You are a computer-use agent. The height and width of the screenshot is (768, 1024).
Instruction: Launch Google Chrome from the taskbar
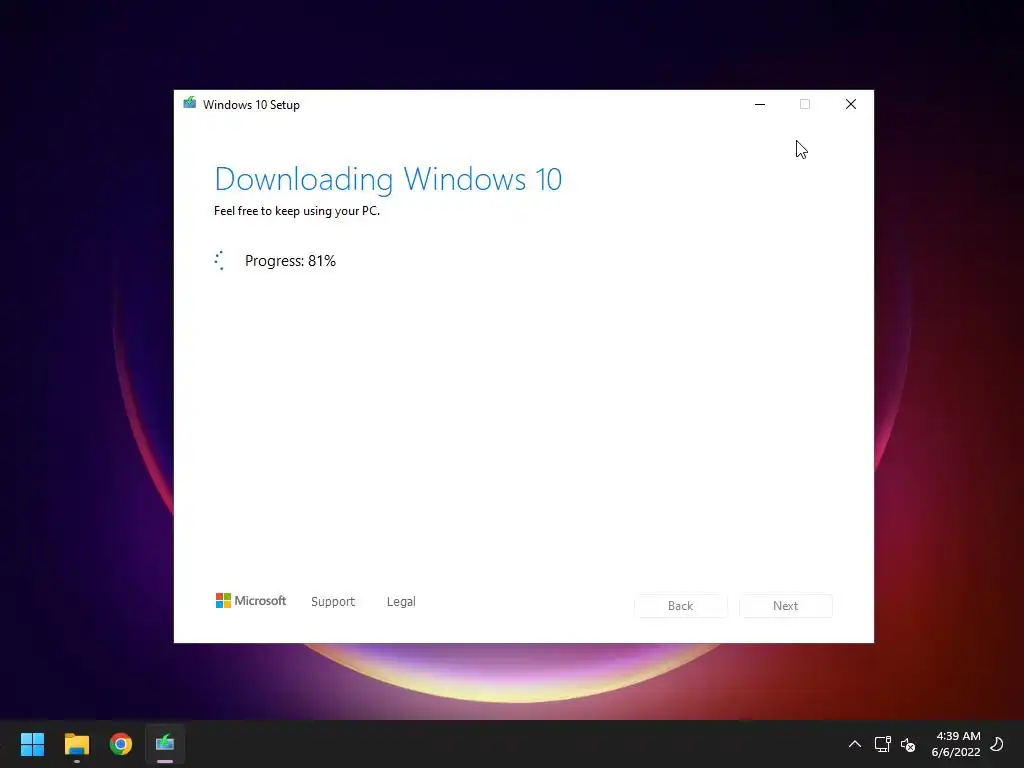tap(121, 743)
